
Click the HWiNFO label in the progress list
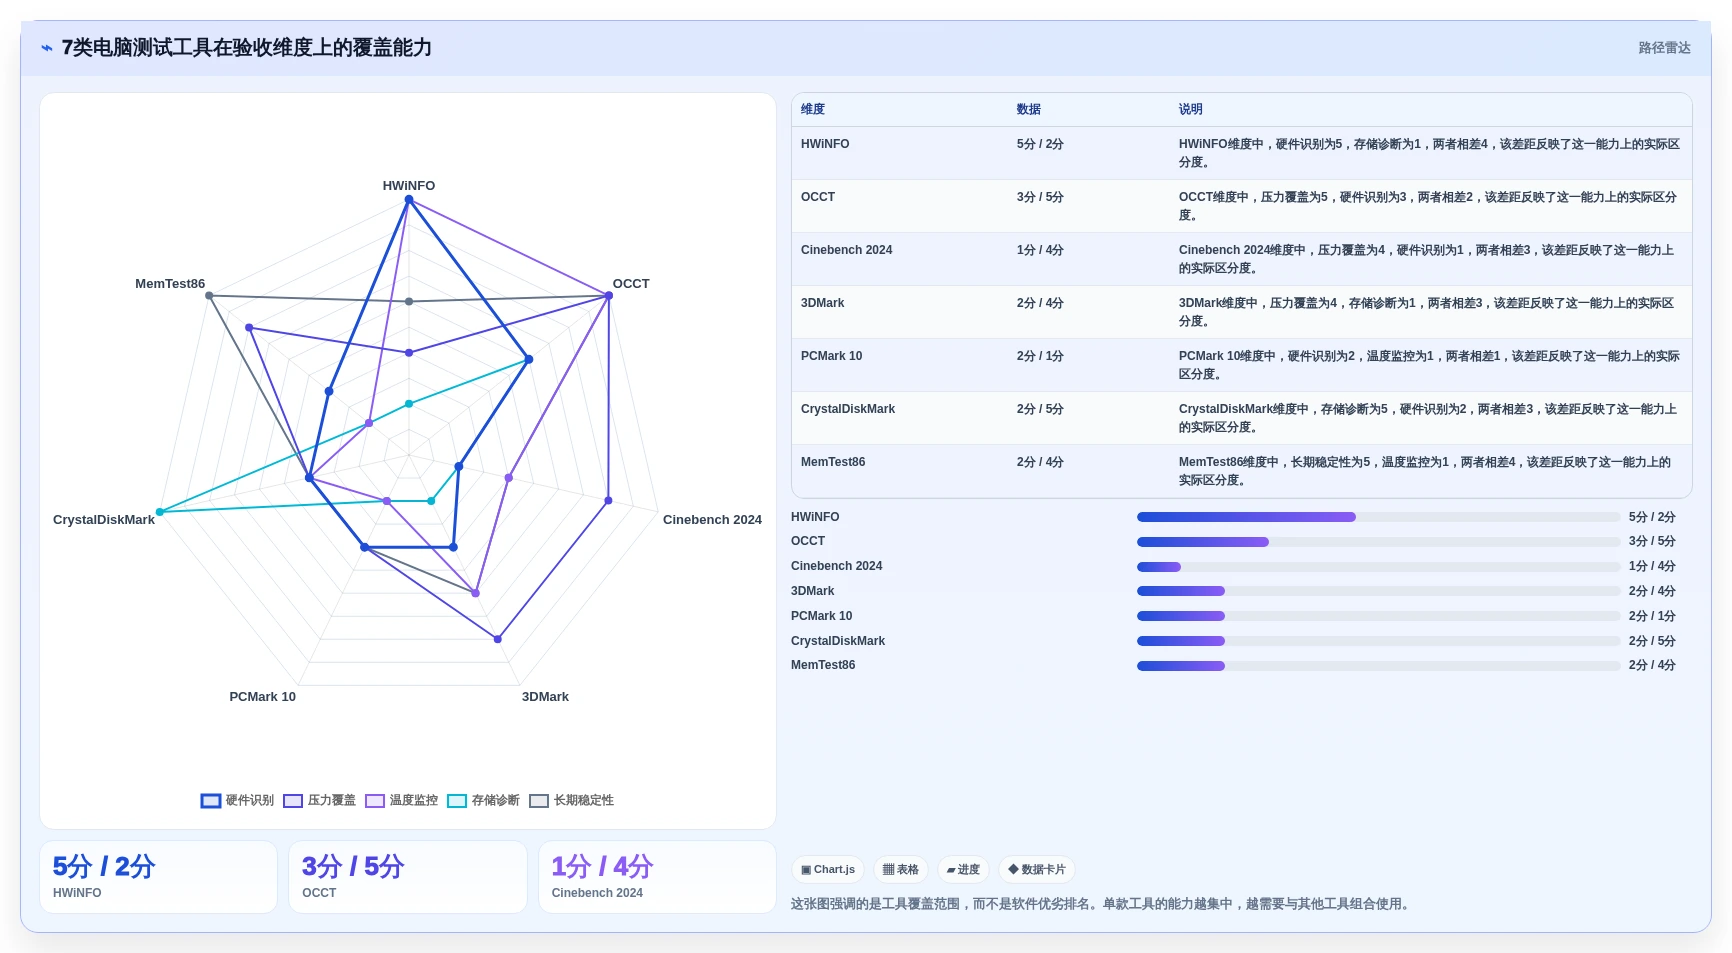tap(815, 517)
